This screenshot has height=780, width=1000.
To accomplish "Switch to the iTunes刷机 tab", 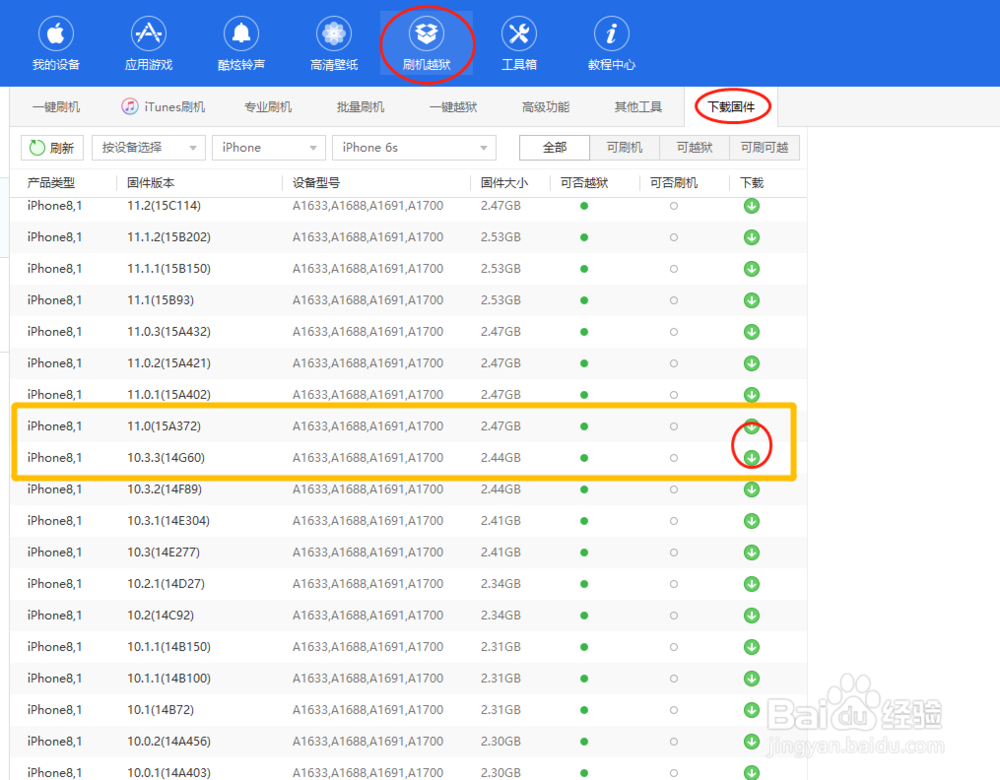I will coord(163,107).
